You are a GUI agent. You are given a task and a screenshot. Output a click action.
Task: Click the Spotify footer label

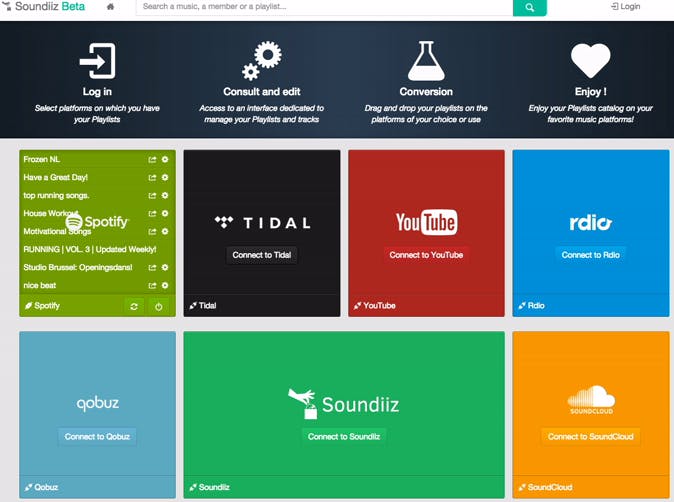[42, 306]
